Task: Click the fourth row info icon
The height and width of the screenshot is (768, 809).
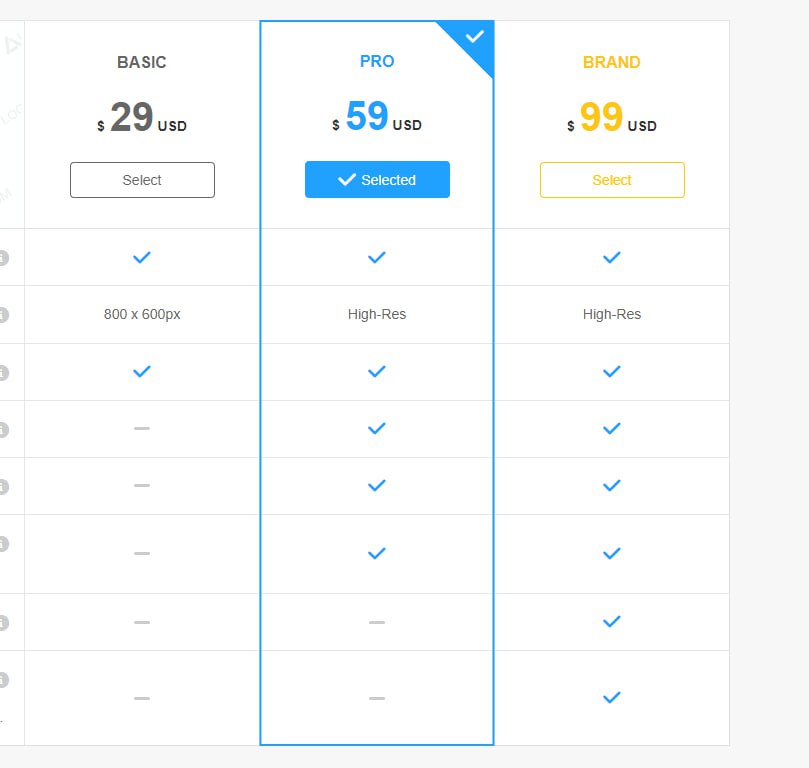Action: click(3, 430)
